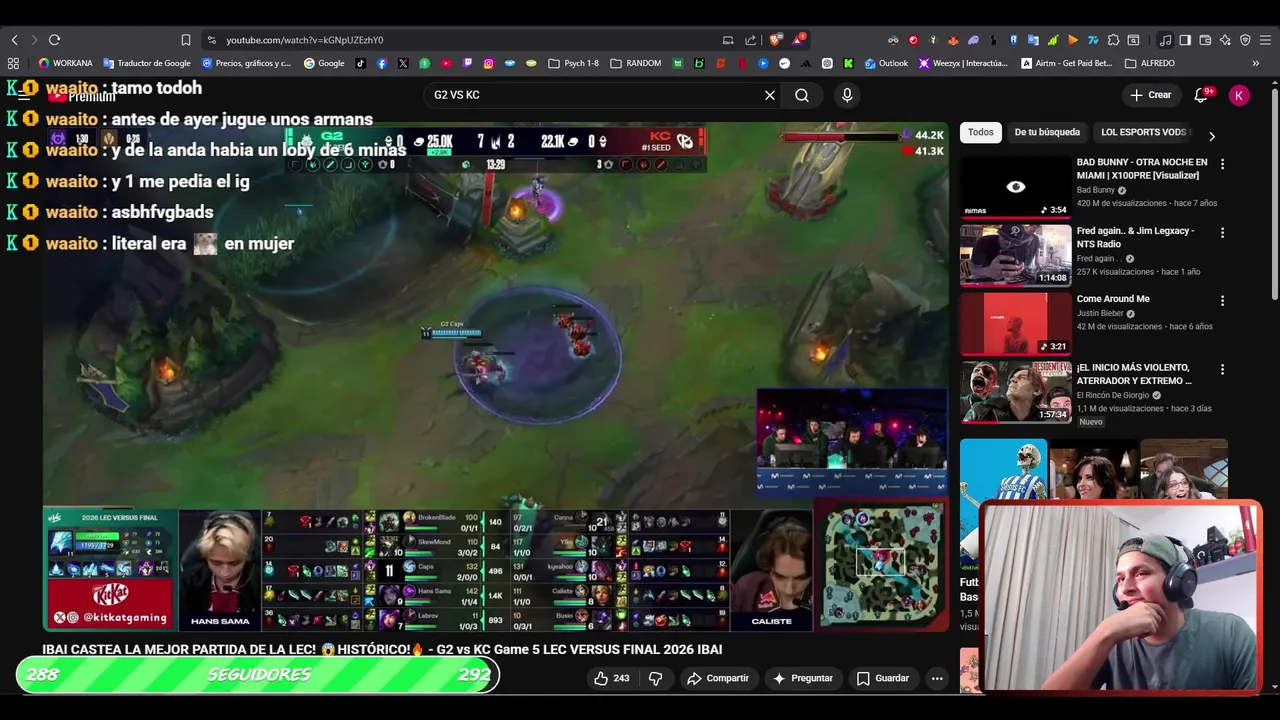
Task: Open the browser apps grid icon
Action: coord(14,63)
